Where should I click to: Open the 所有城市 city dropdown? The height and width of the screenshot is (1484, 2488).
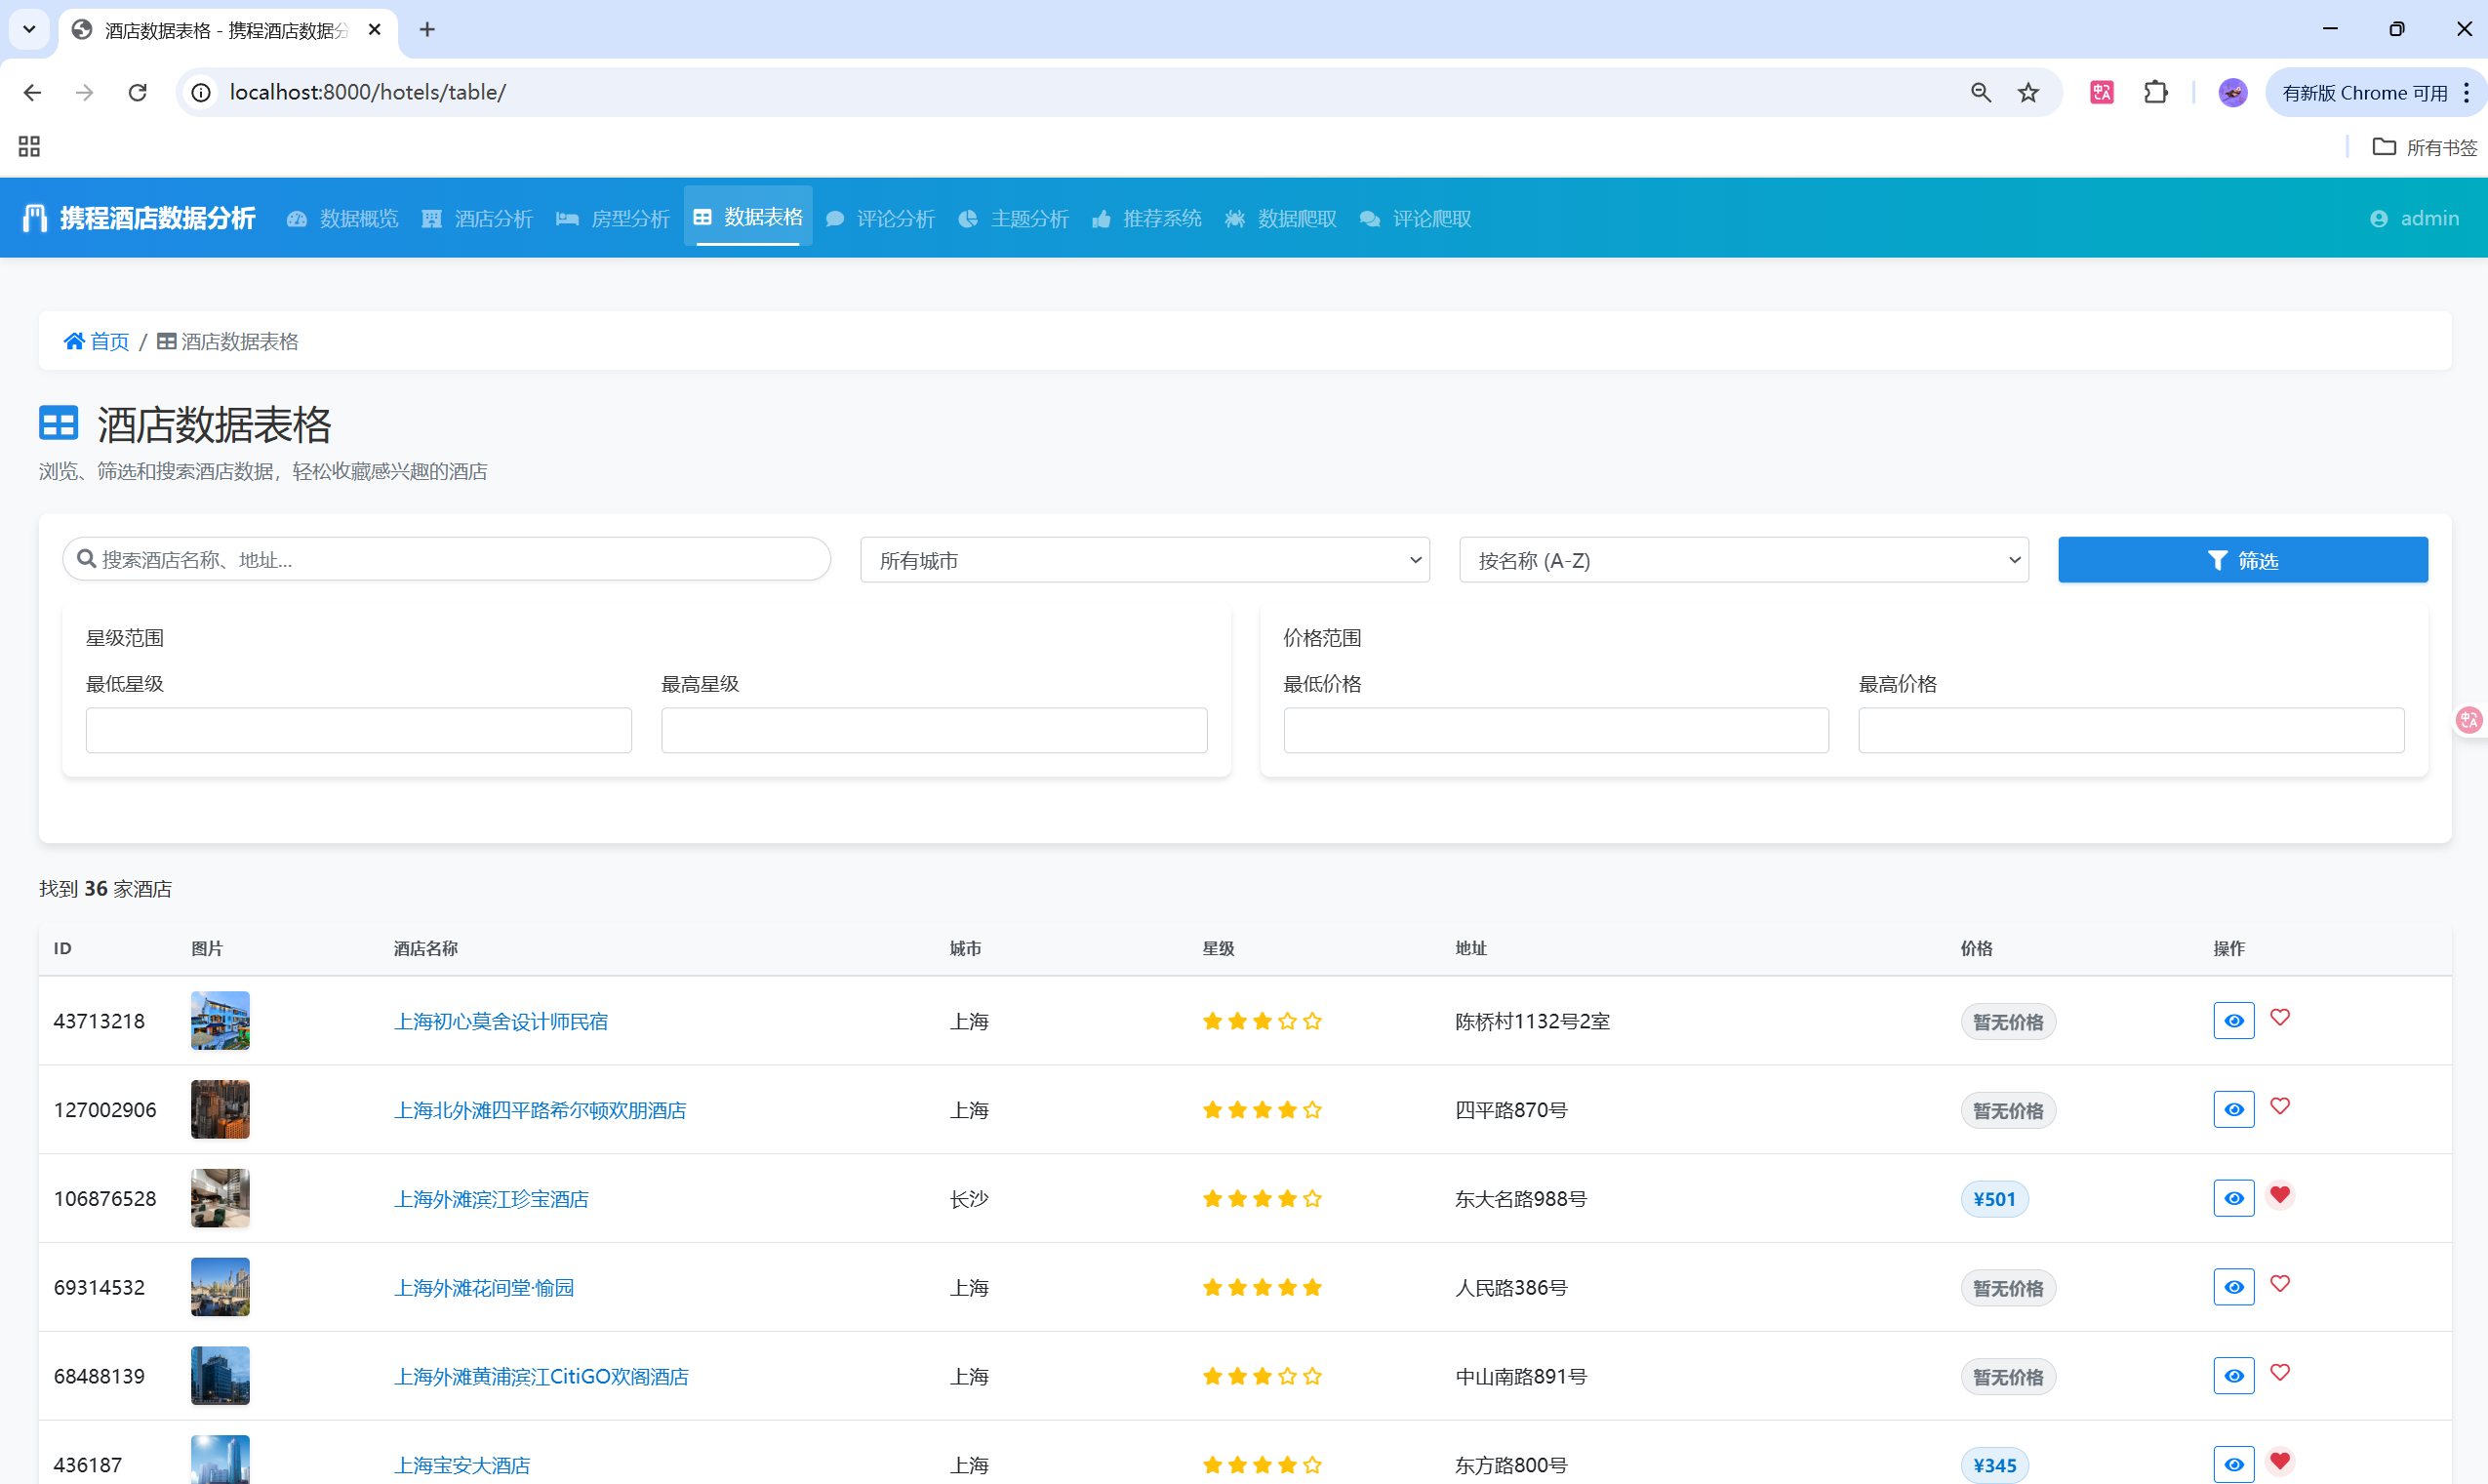pyautogui.click(x=1144, y=560)
